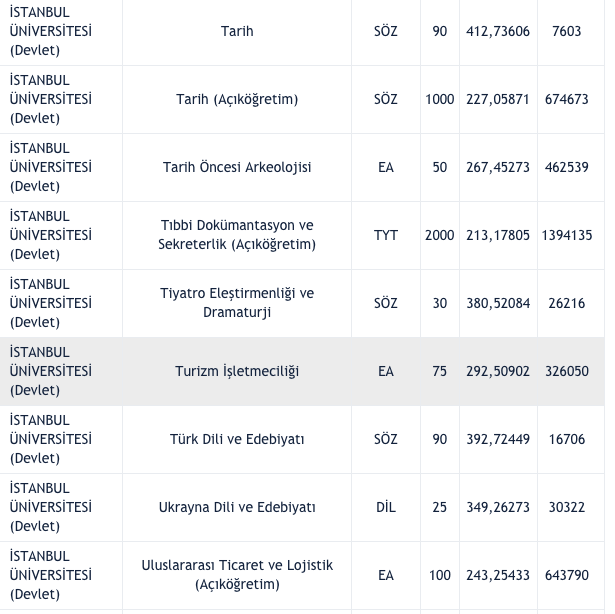Click the DİL score type cell
Viewport: 615px width, 614px height.
386,507
